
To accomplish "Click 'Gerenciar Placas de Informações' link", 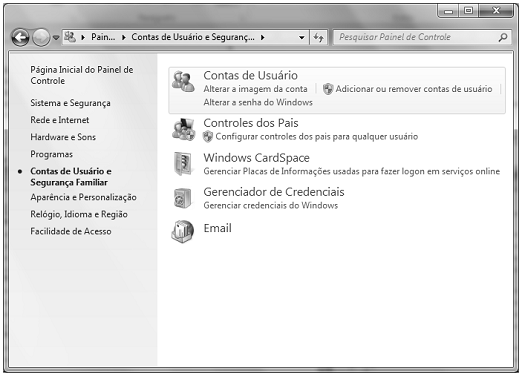I will [x=352, y=171].
